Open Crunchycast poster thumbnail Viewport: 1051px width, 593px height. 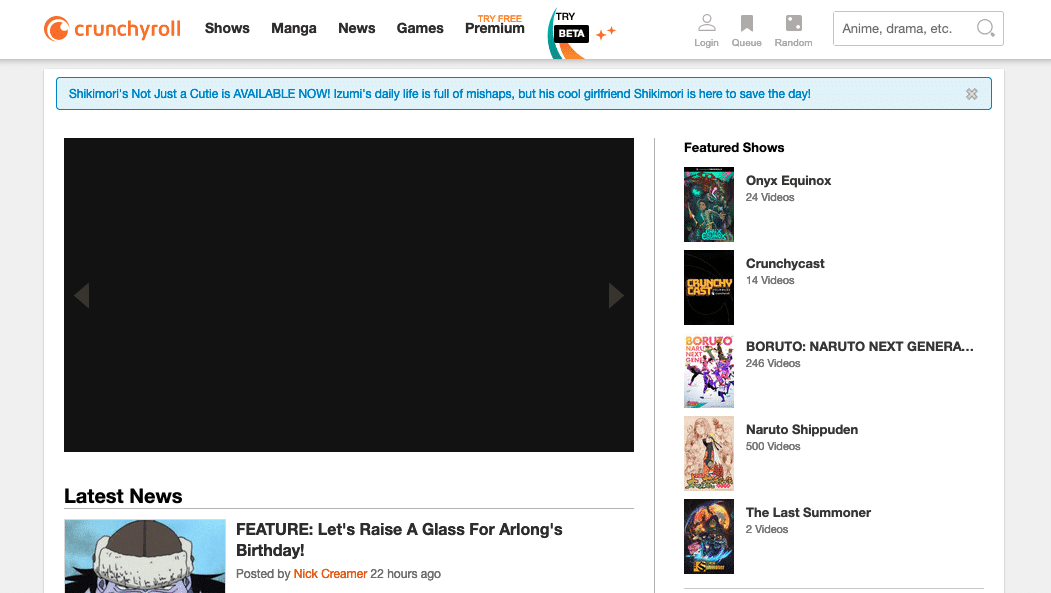pyautogui.click(x=708, y=287)
